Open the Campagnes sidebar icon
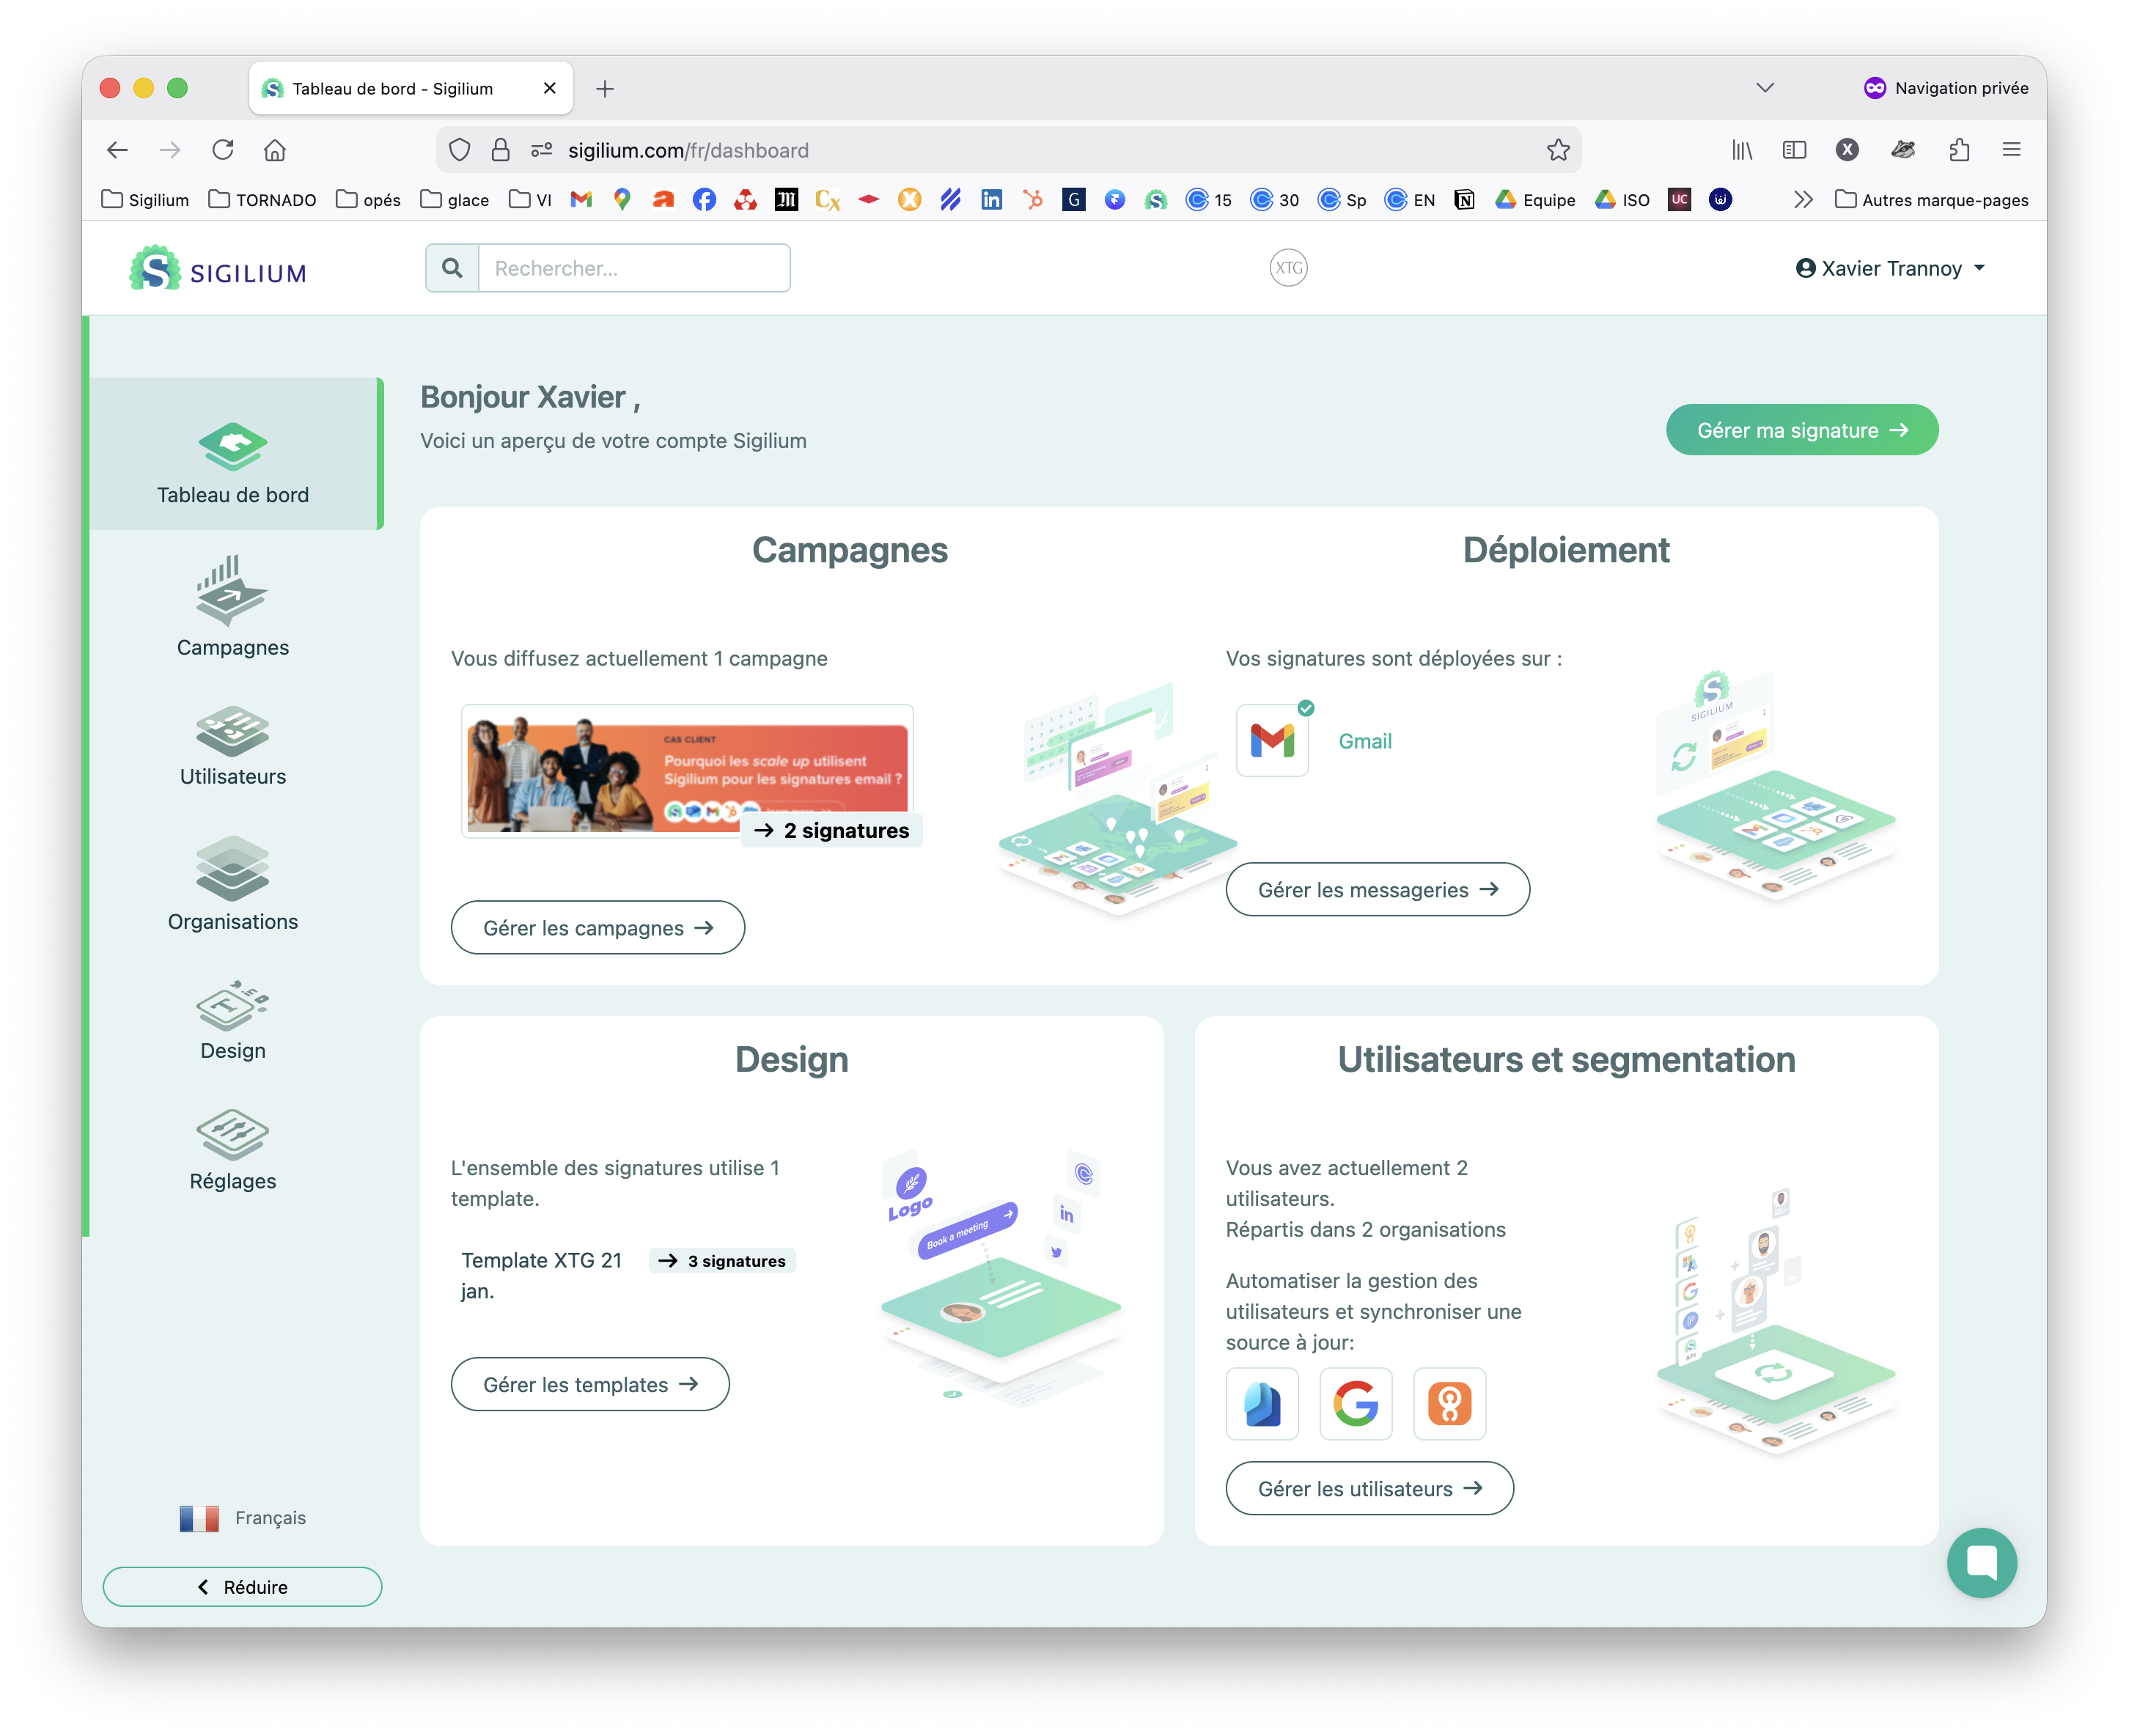Image resolution: width=2129 pixels, height=1736 pixels. pyautogui.click(x=232, y=590)
